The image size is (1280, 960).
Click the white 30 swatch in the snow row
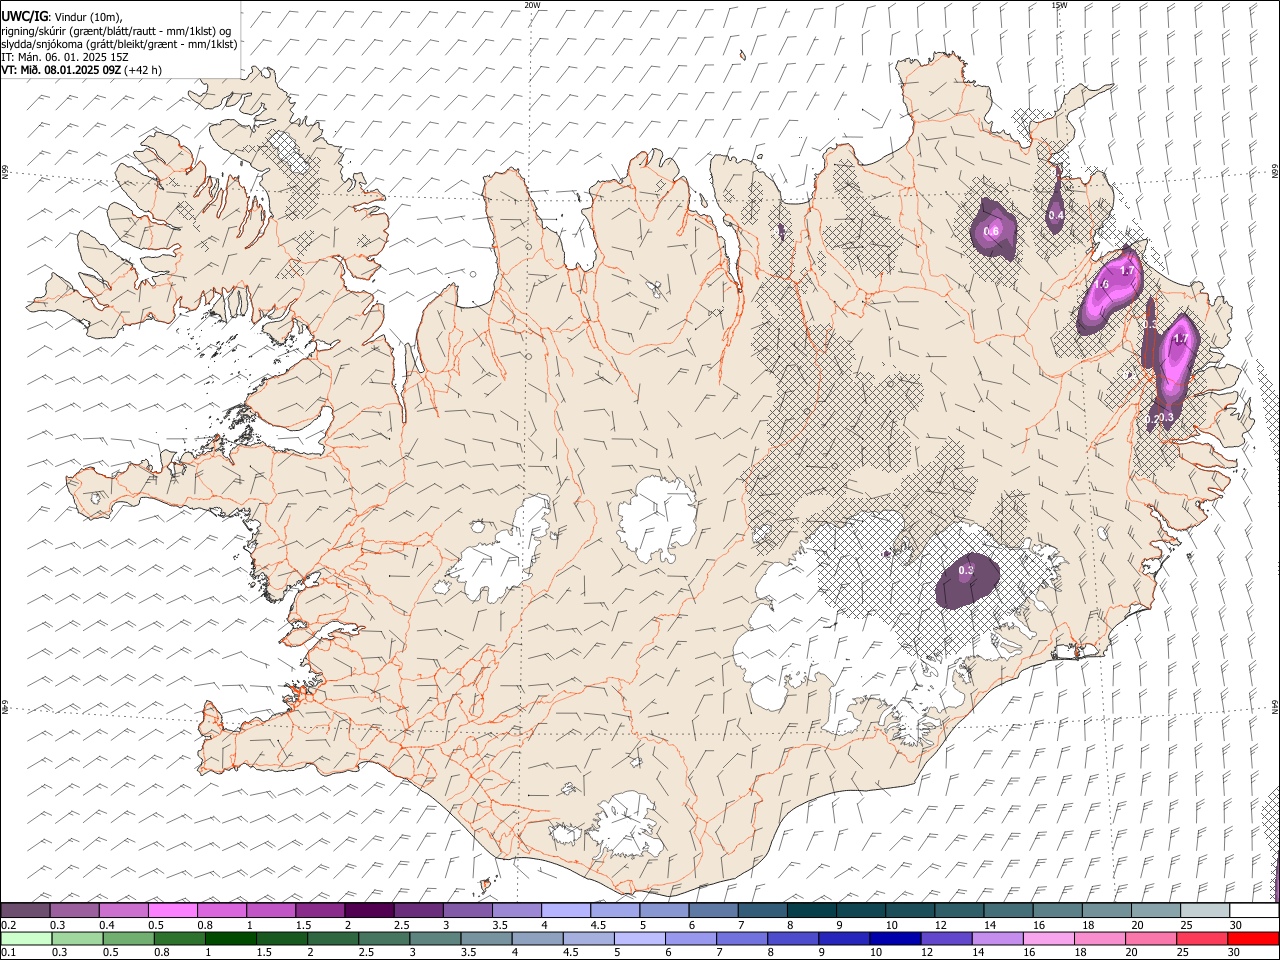click(x=1254, y=910)
